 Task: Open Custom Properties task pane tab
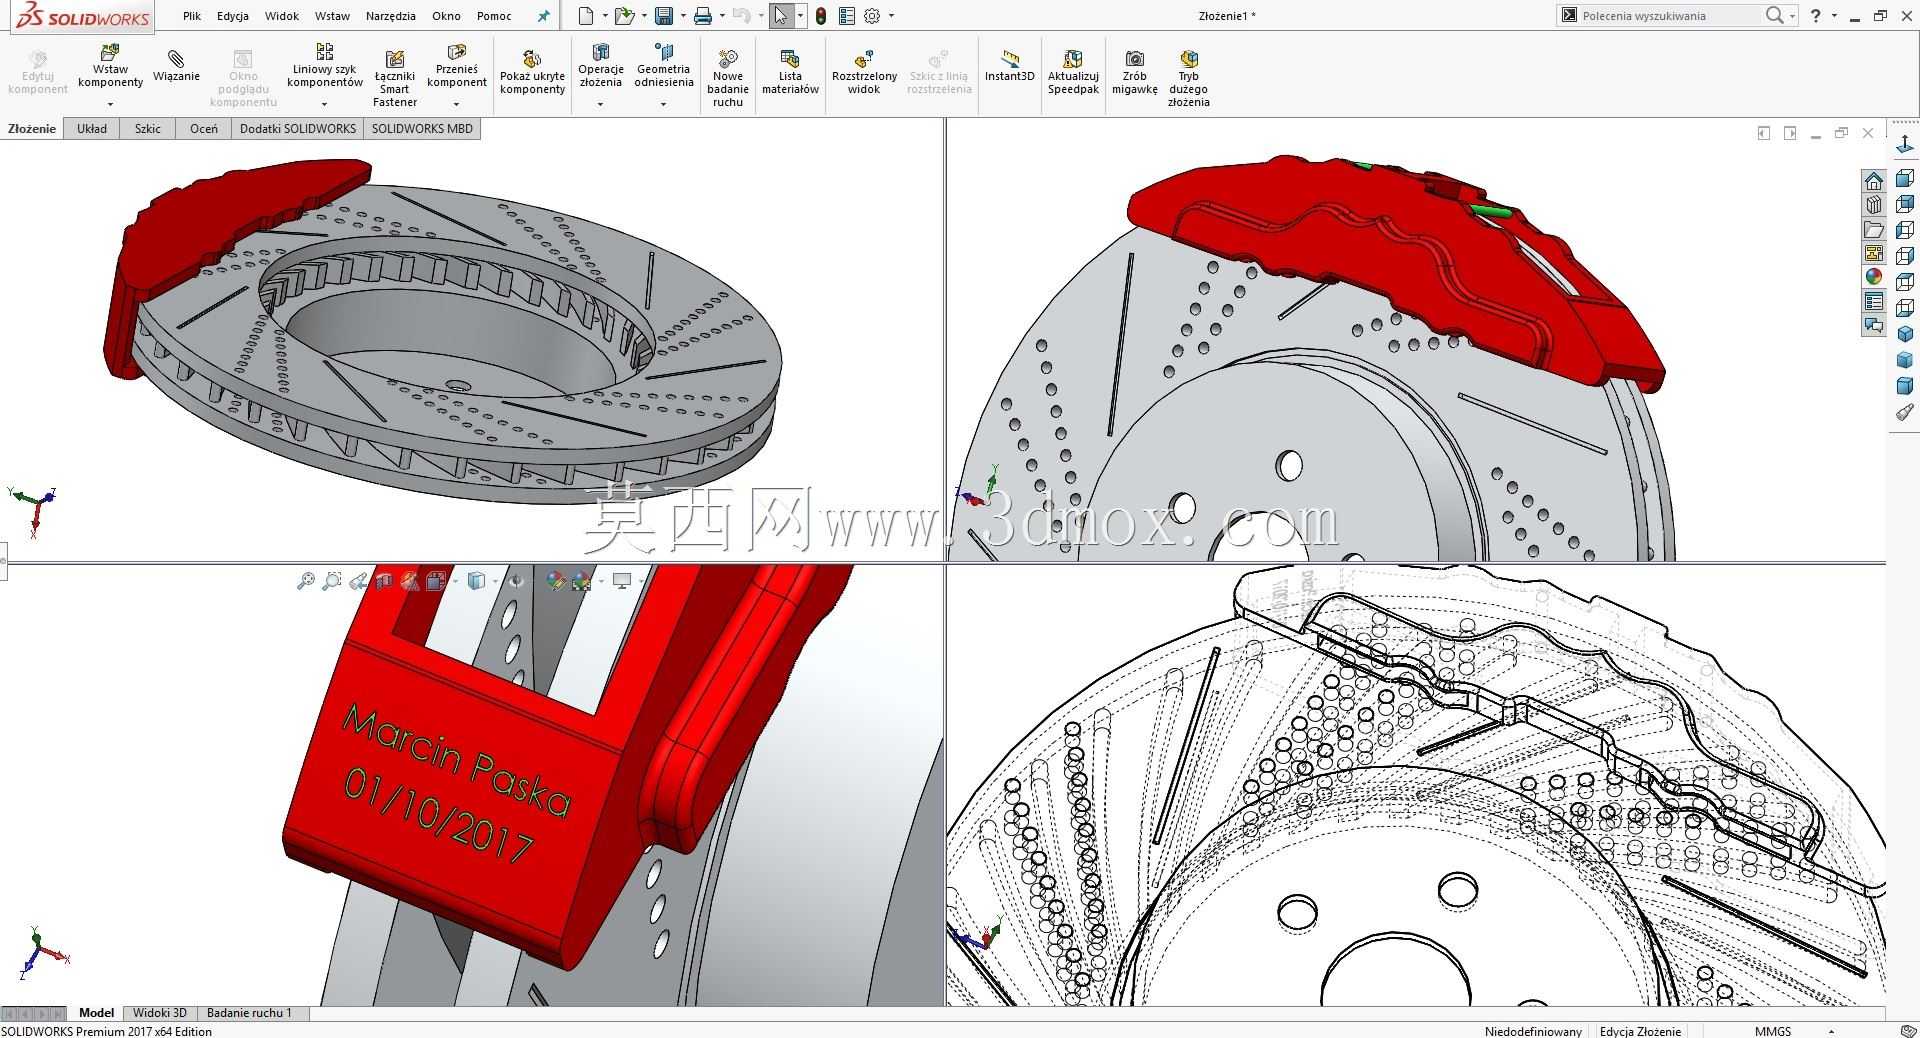pos(1874,301)
